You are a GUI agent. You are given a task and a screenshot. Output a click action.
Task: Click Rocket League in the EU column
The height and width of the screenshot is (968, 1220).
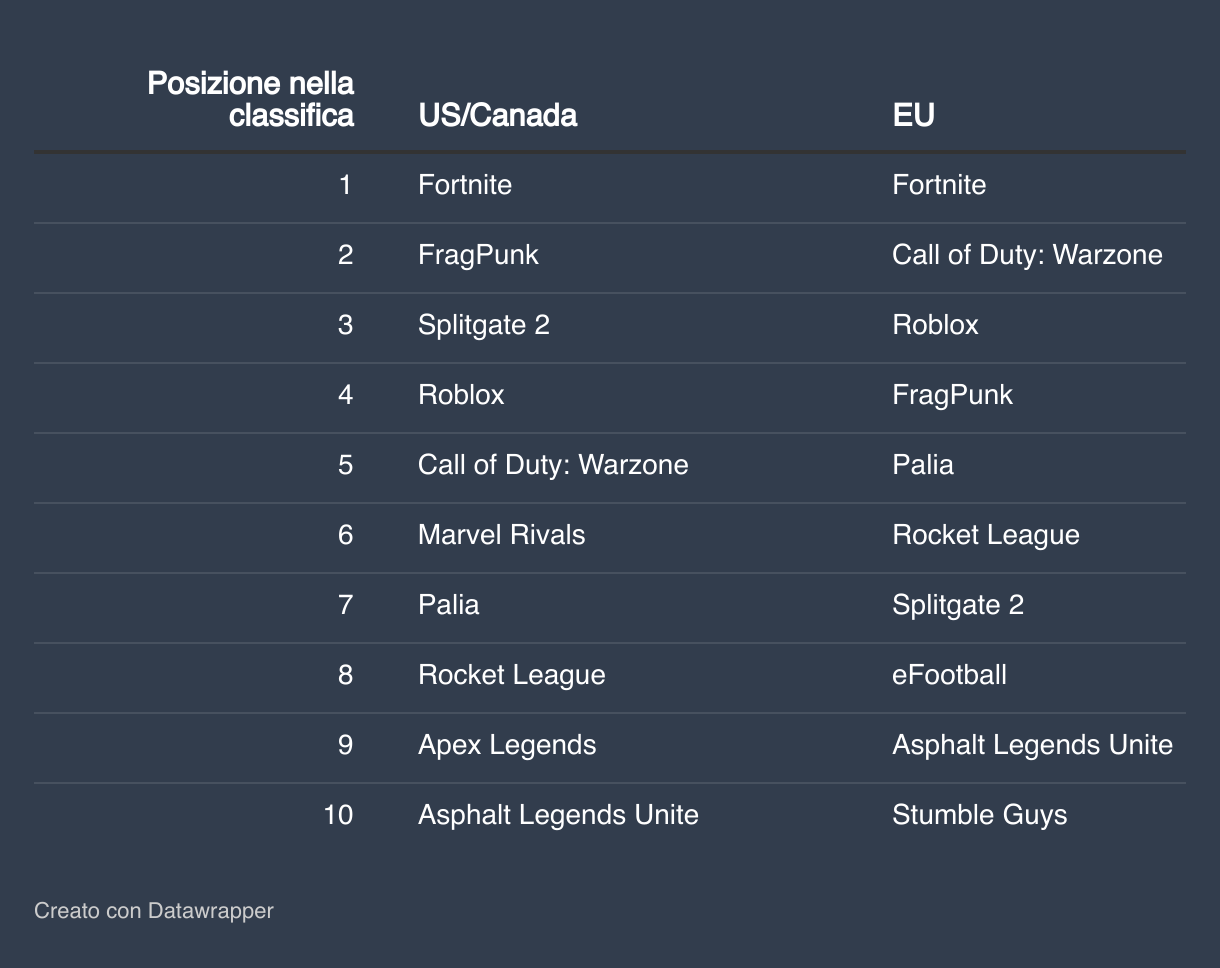[986, 535]
